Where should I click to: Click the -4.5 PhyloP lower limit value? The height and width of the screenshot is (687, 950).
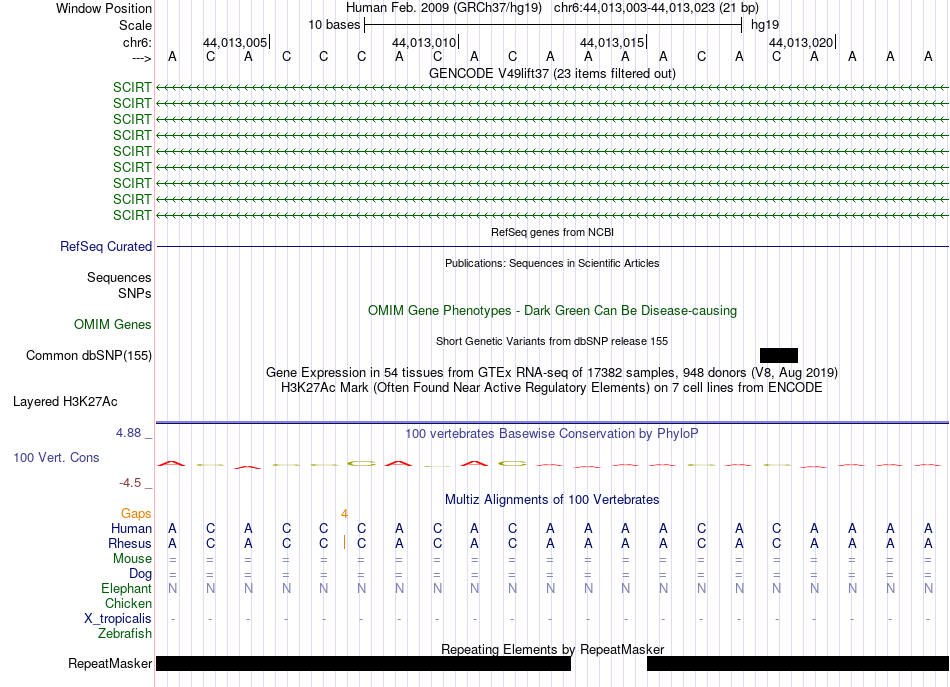130,482
